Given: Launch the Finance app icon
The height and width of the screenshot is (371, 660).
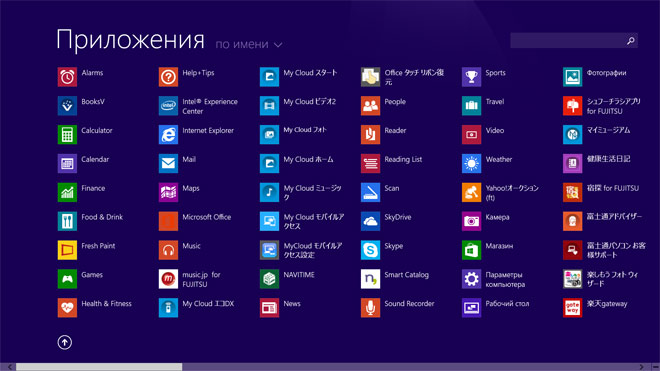Looking at the screenshot, I should coord(67,192).
